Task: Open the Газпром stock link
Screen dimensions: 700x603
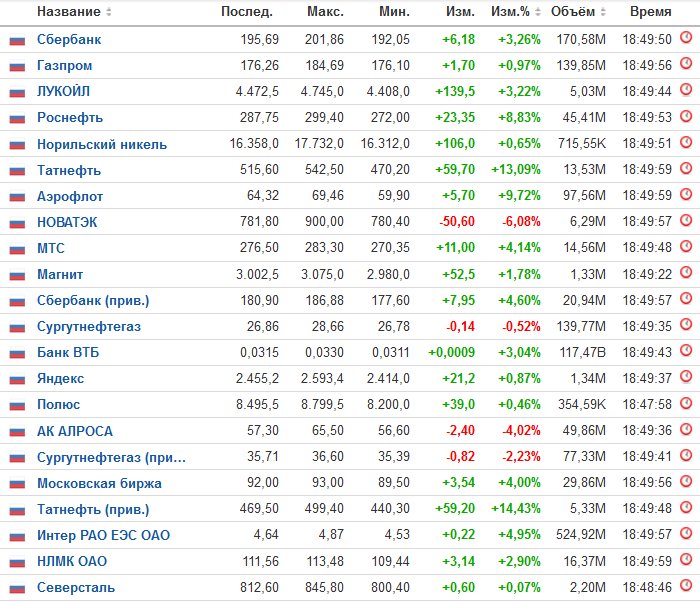Action: click(65, 66)
